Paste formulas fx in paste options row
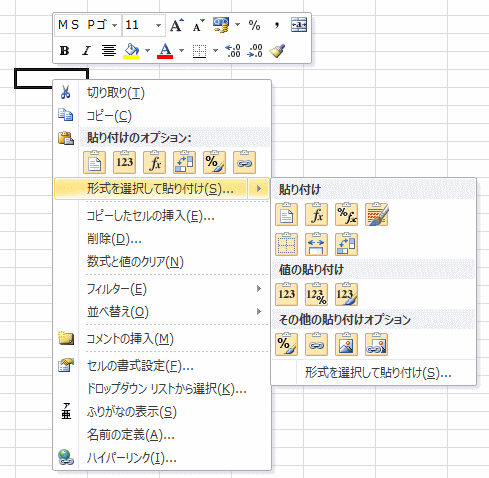Image resolution: width=489 pixels, height=478 pixels. (154, 163)
